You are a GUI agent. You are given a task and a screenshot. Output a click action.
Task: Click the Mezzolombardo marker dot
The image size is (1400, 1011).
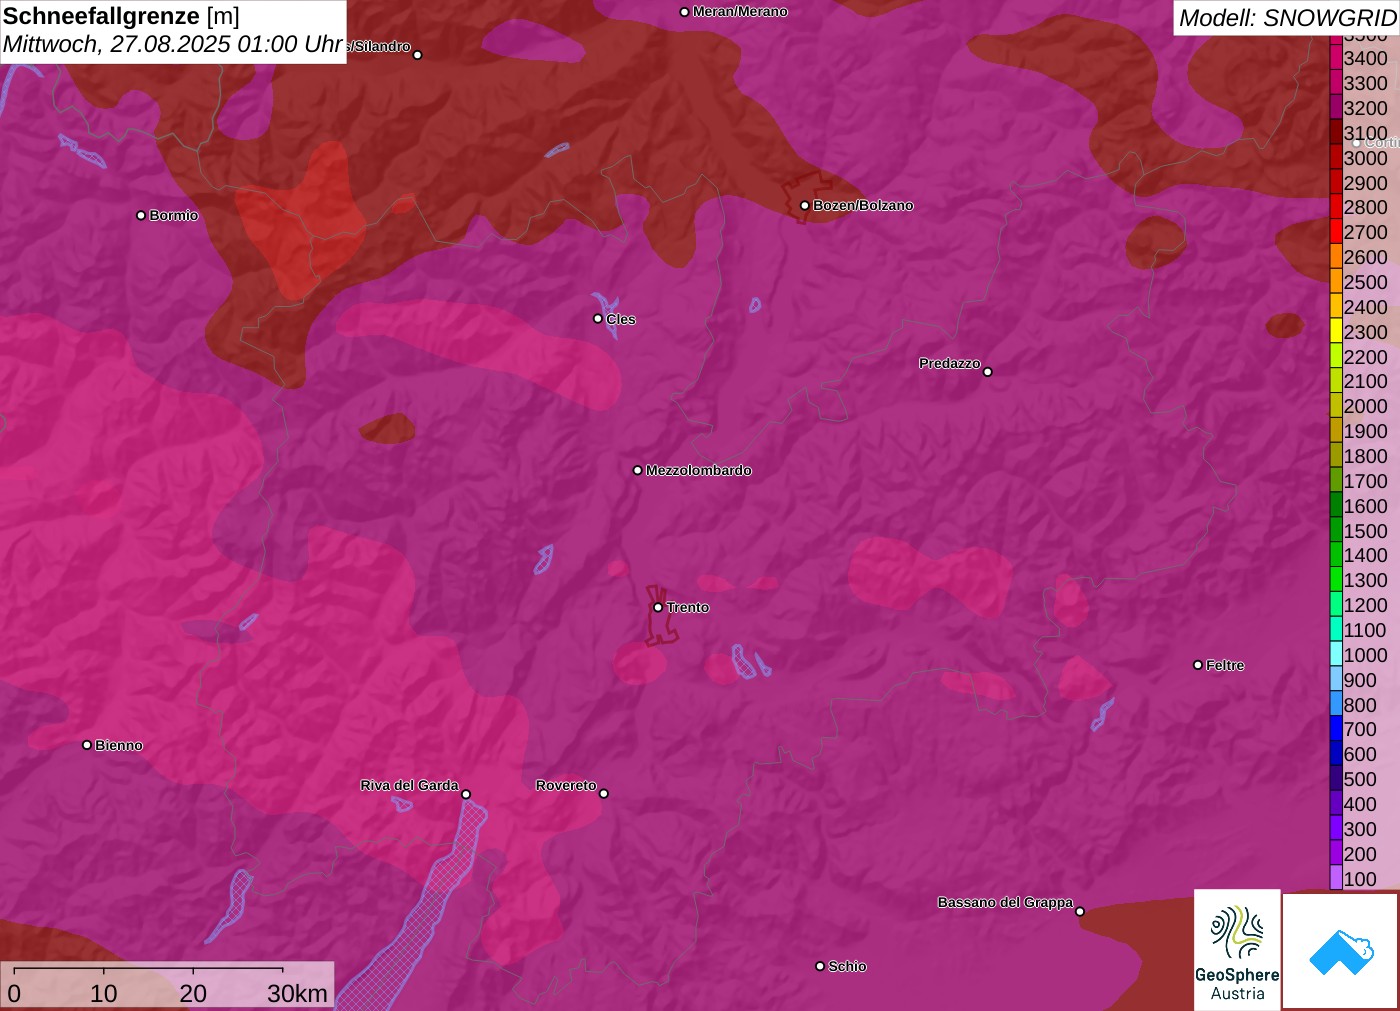coord(638,470)
